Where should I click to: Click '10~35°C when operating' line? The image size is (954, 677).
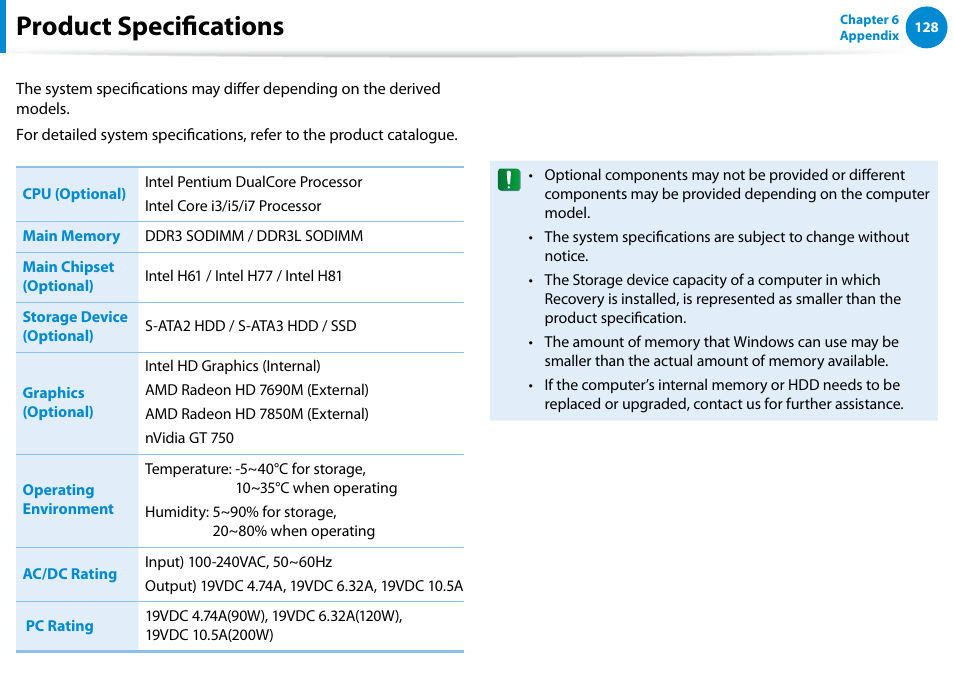point(316,488)
